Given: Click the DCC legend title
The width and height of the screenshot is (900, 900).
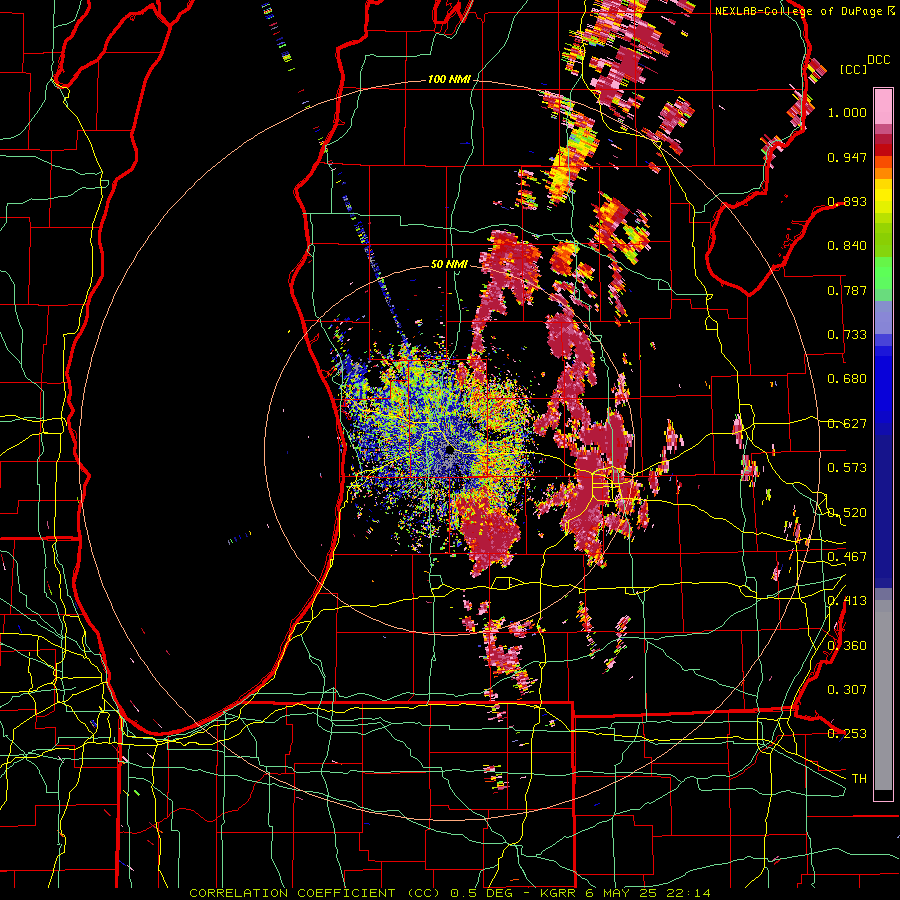Looking at the screenshot, I should [x=878, y=60].
